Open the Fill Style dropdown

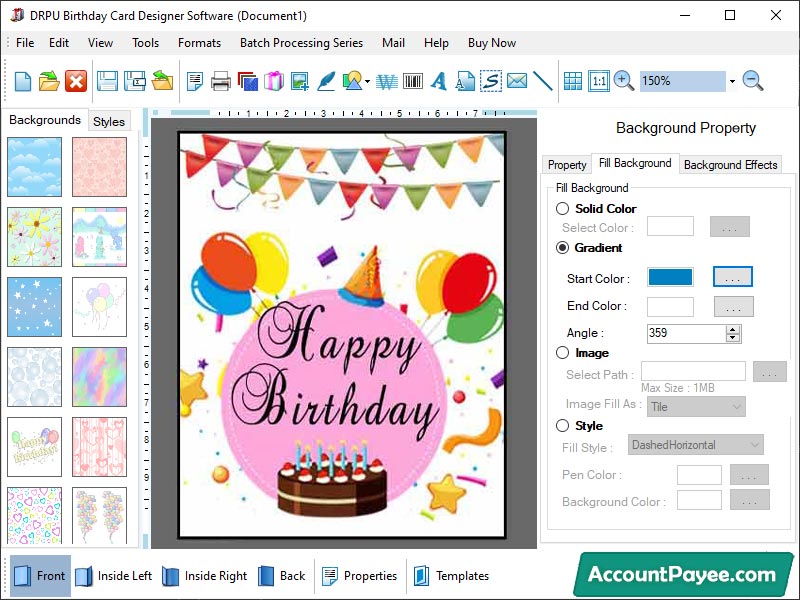pyautogui.click(x=696, y=444)
